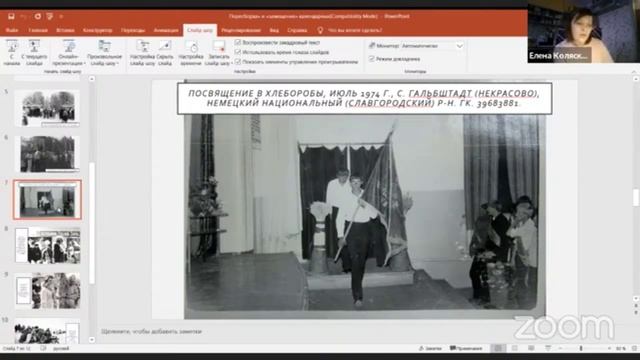The height and width of the screenshot is (360, 640).
Task: Switch to Home (Главная) ribbon tab
Action: click(x=38, y=30)
